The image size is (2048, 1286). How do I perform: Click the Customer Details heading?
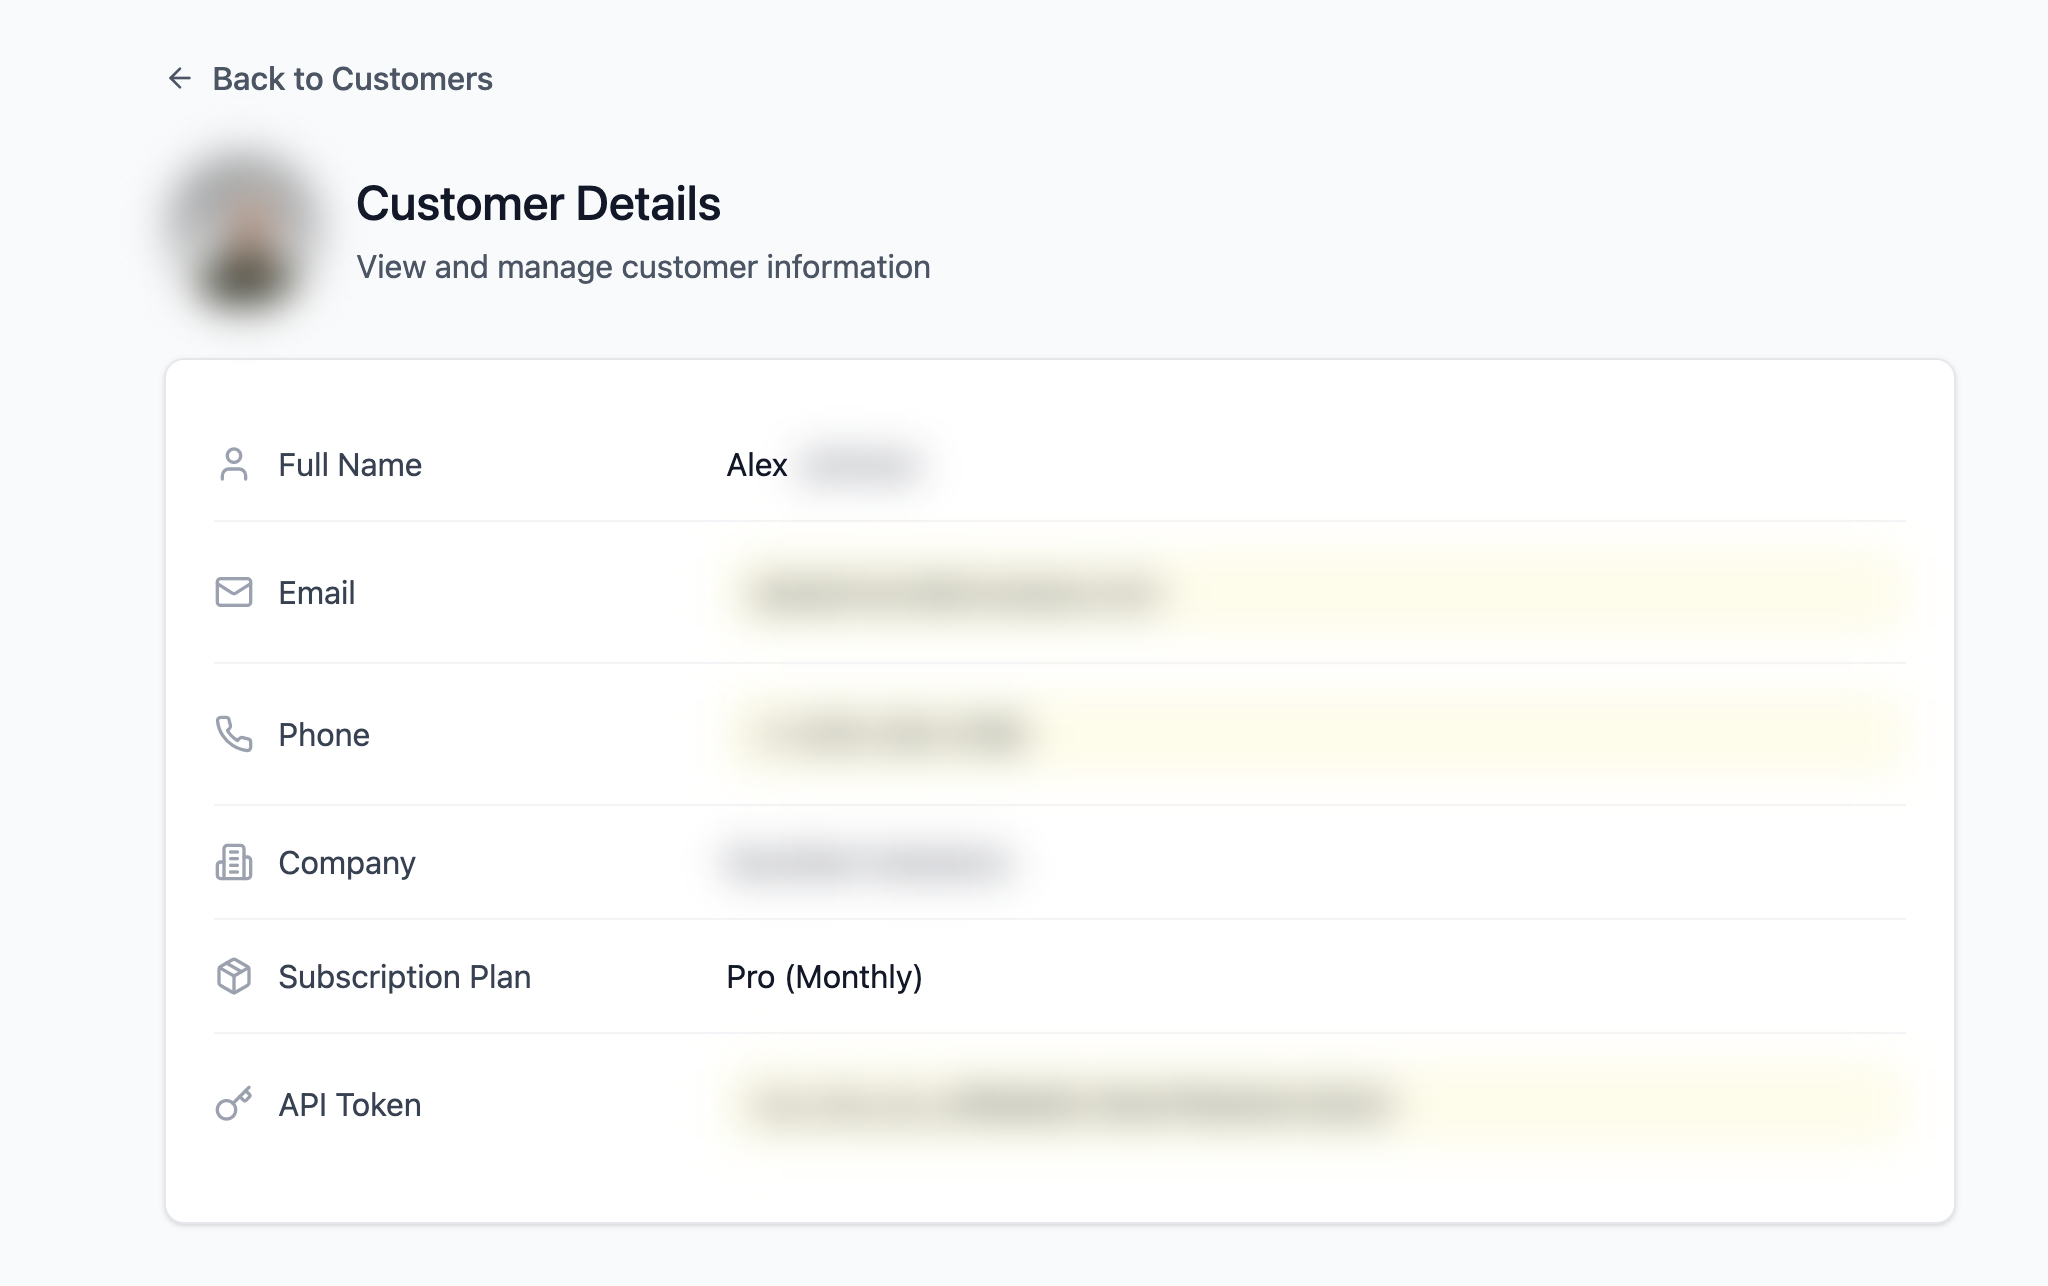(x=538, y=204)
